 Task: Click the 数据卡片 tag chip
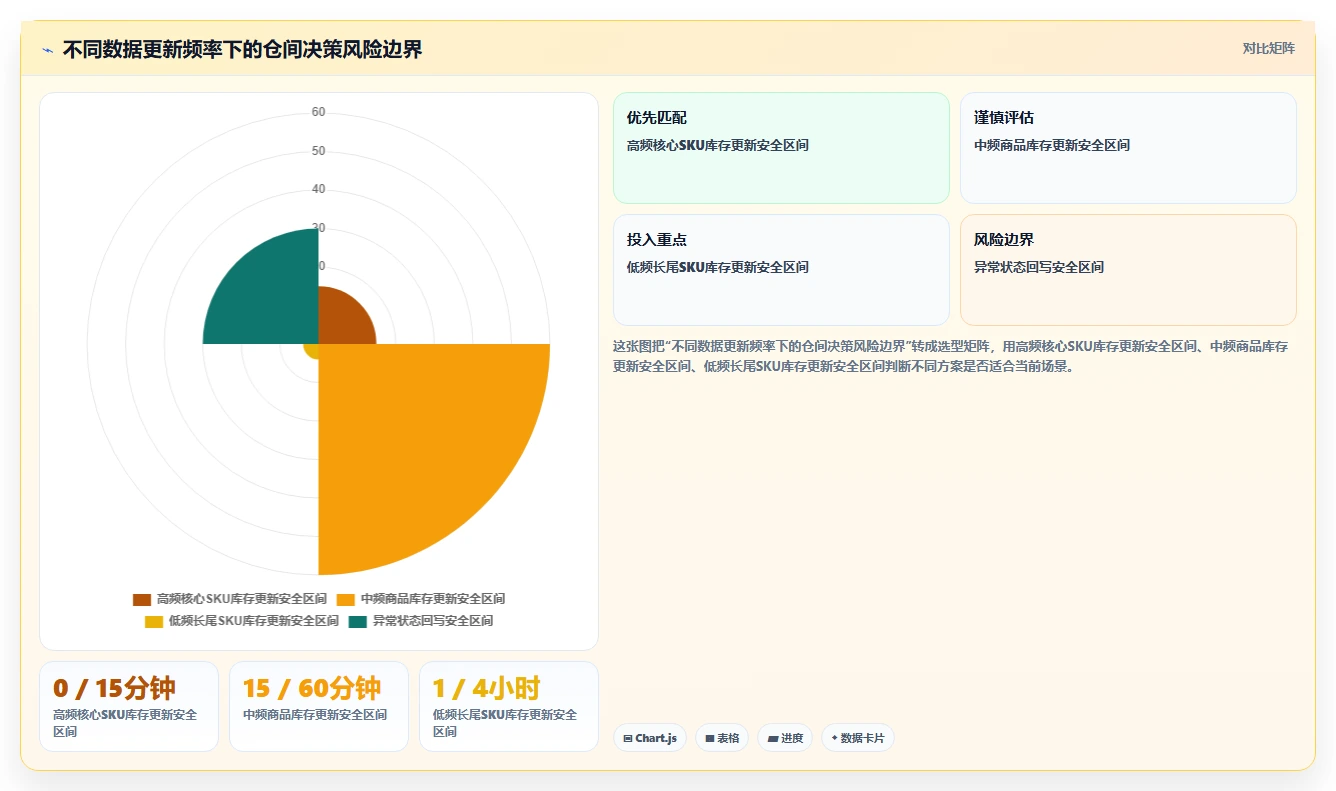[x=857, y=738]
